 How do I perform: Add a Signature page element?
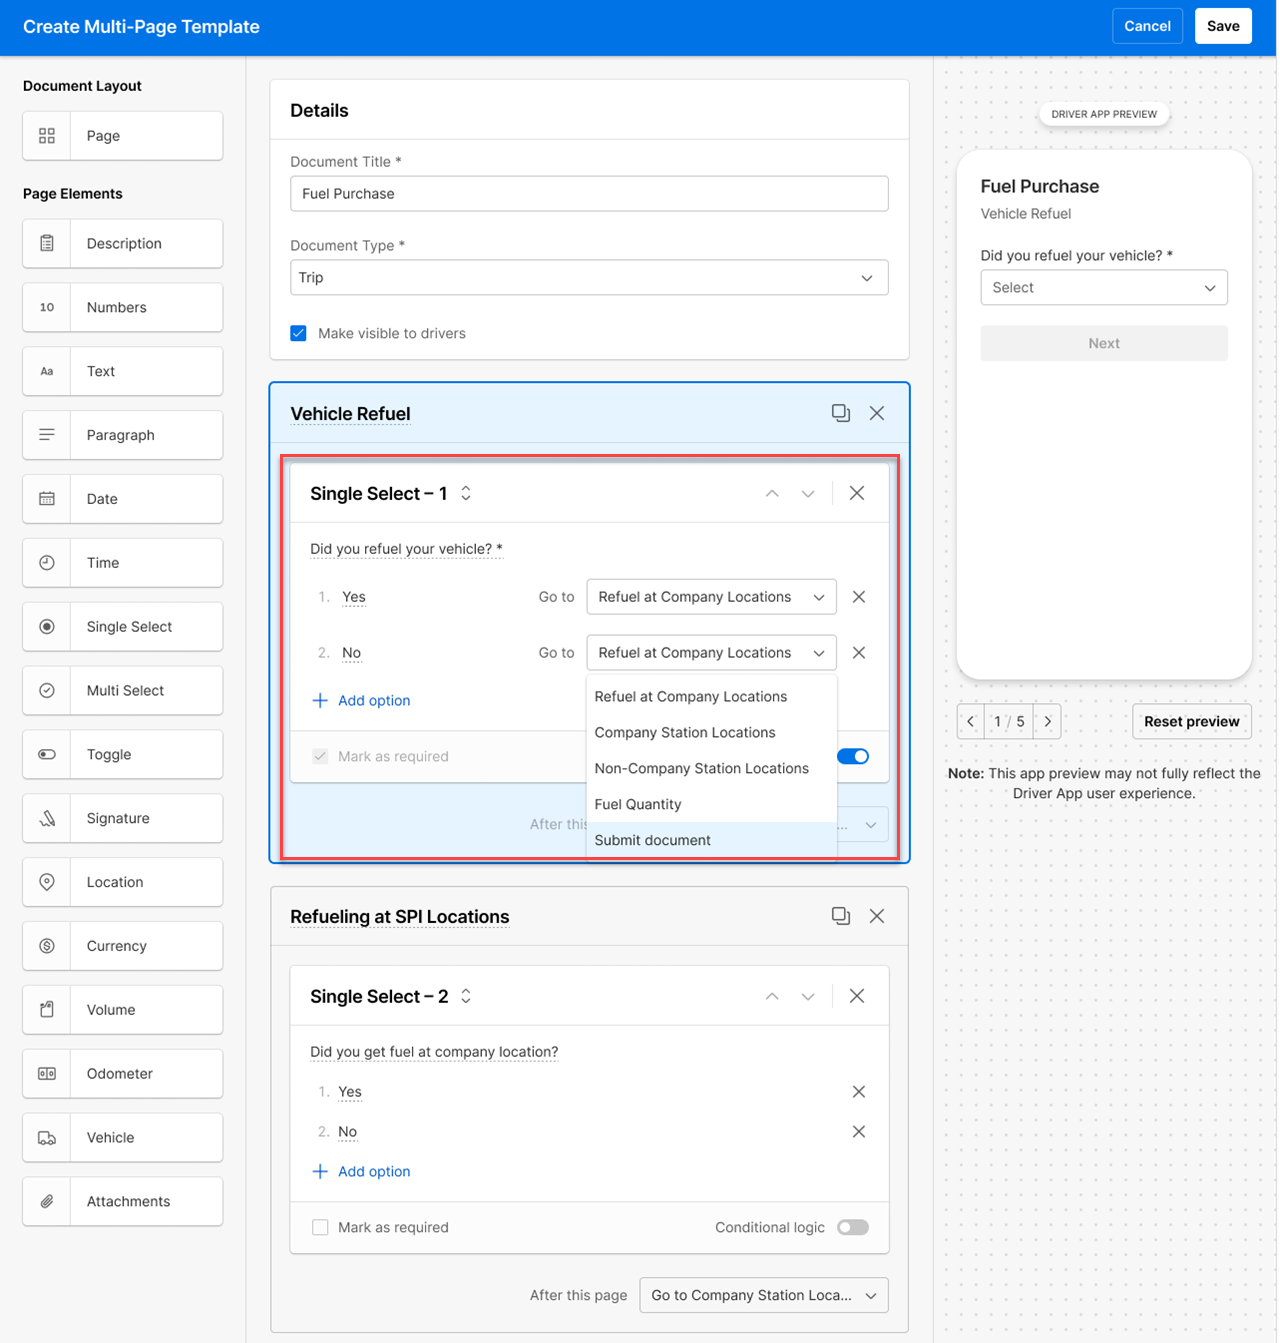(x=122, y=819)
